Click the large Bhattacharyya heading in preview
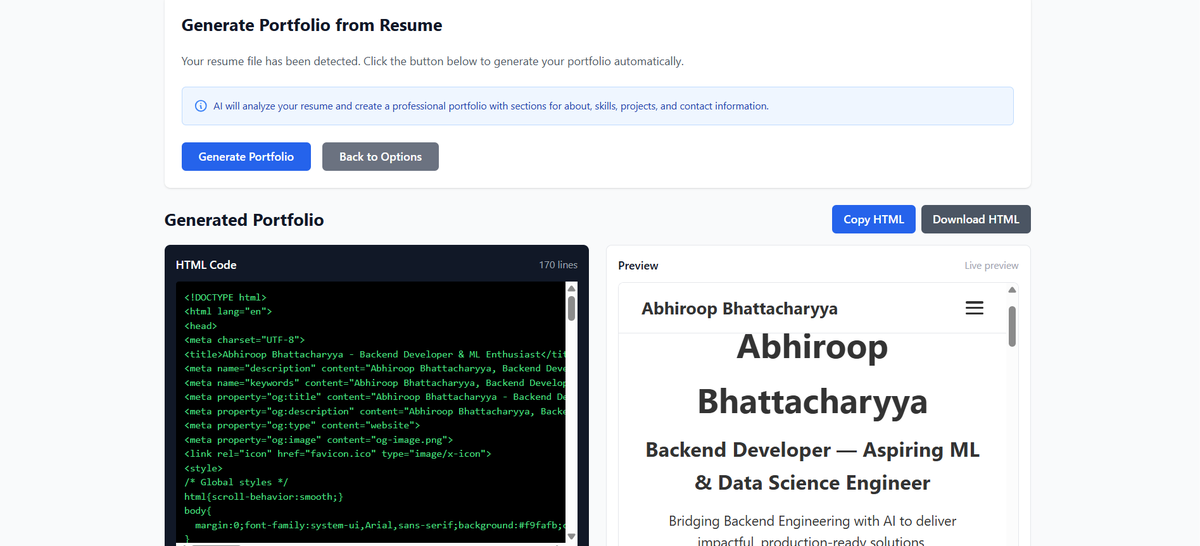The image size is (1200, 546). click(x=813, y=401)
